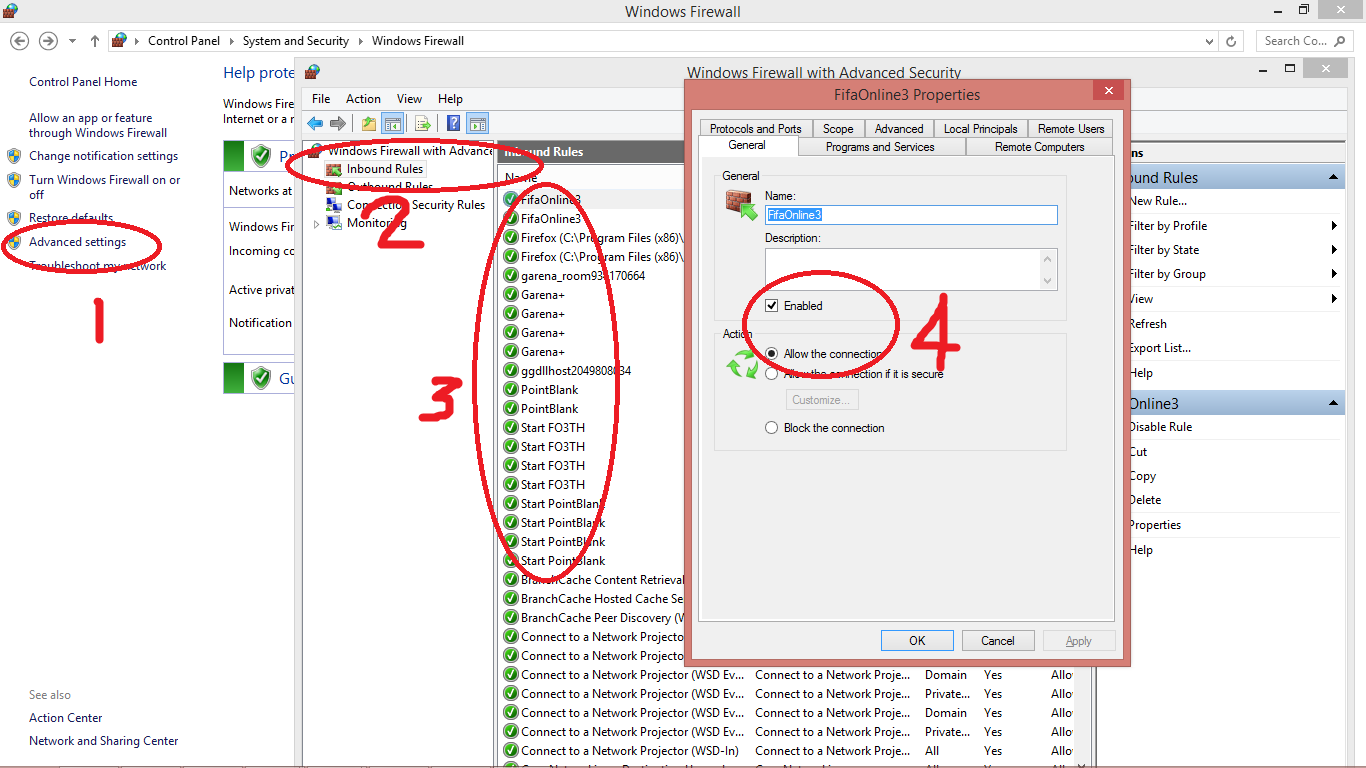The width and height of the screenshot is (1366, 768).
Task: Select Inbound Rules in the console tree
Action: pyautogui.click(x=385, y=169)
